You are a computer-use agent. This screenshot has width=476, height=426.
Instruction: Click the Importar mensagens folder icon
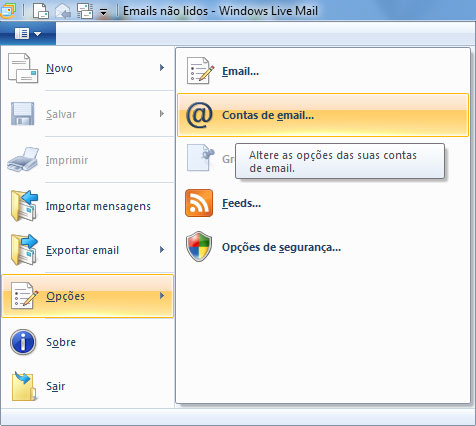[x=24, y=206]
